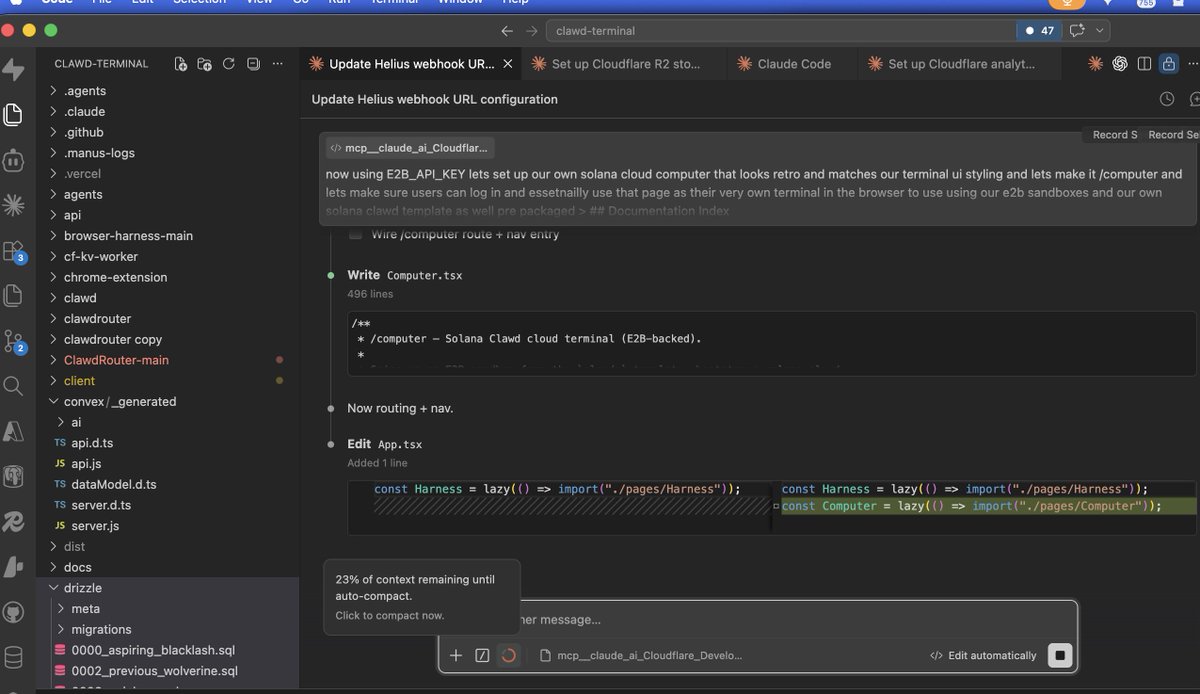Click the mcp__claude_ai_Cloudflar chip in prompt
This screenshot has height=694, width=1200.
pos(409,148)
